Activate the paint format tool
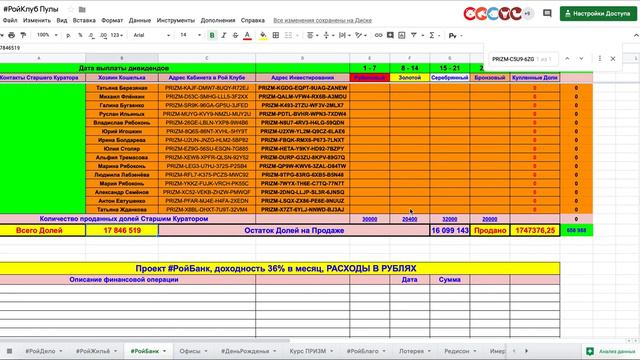640x360 pixels. tap(23, 36)
